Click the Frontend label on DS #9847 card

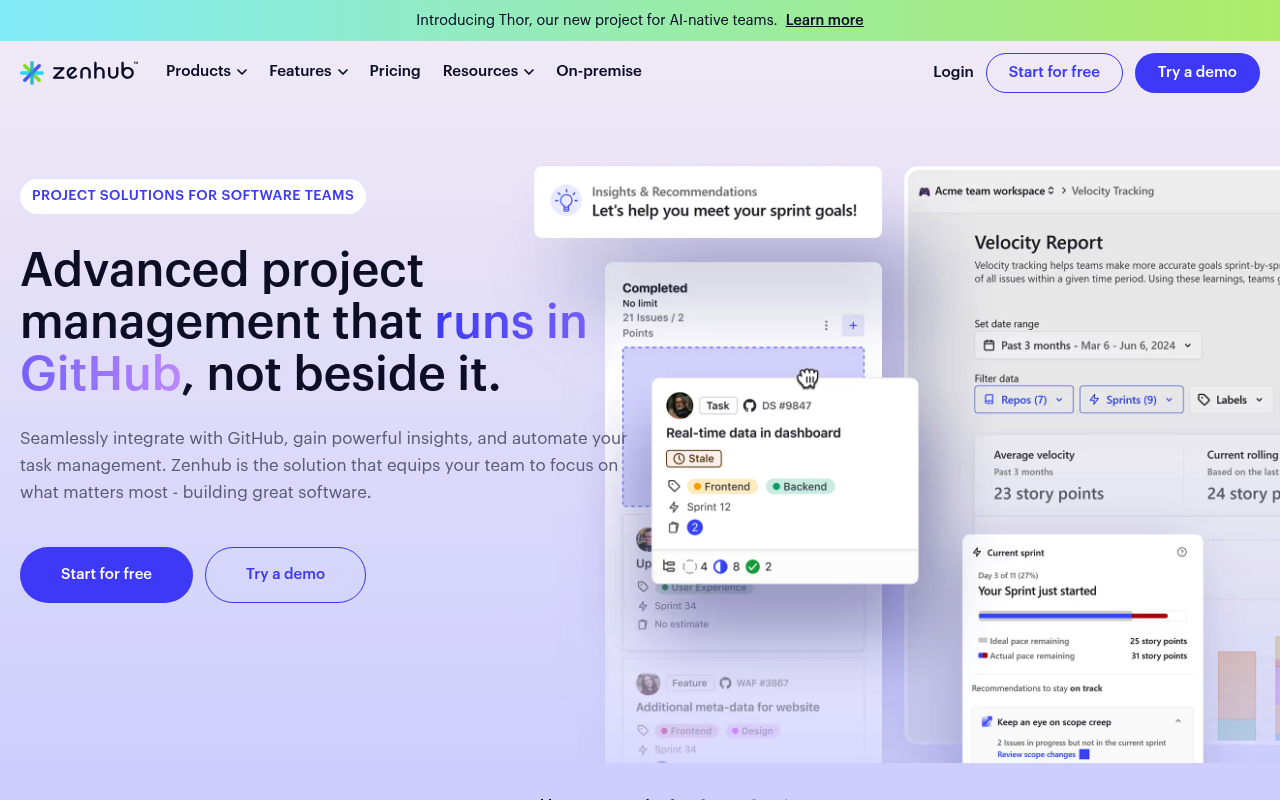(x=722, y=486)
